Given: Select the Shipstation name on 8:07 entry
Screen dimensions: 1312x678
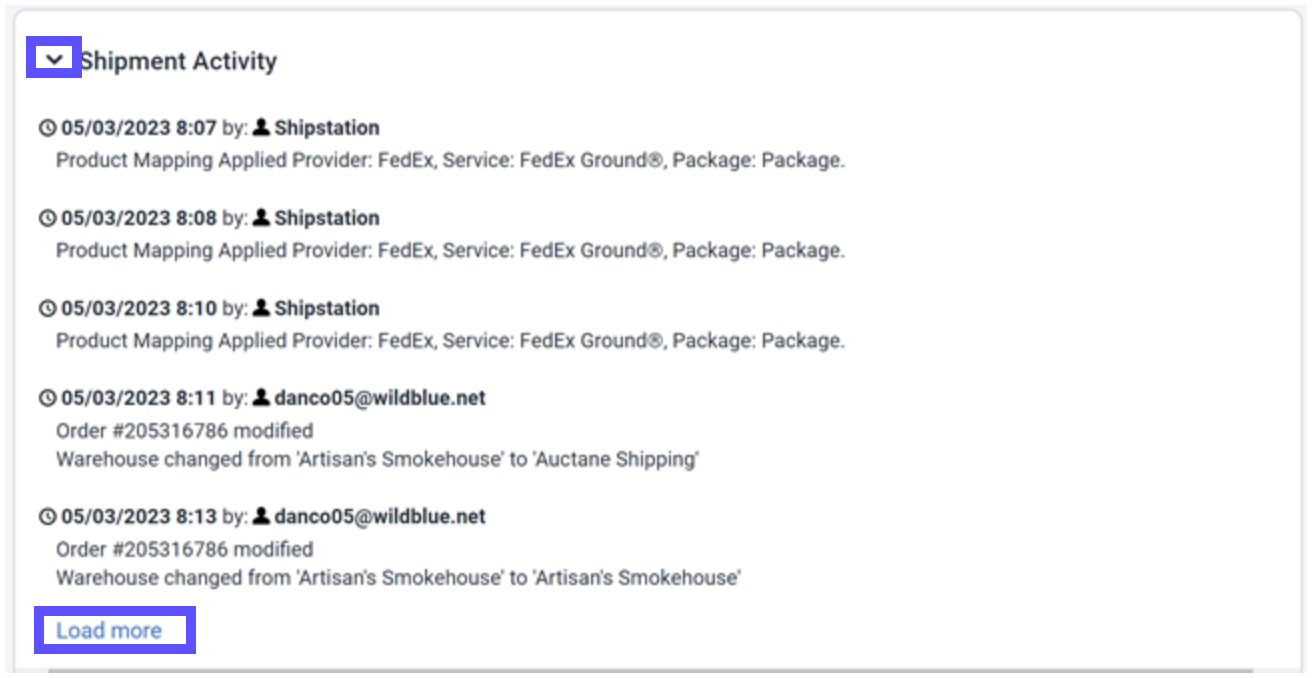Looking at the screenshot, I should click(327, 128).
